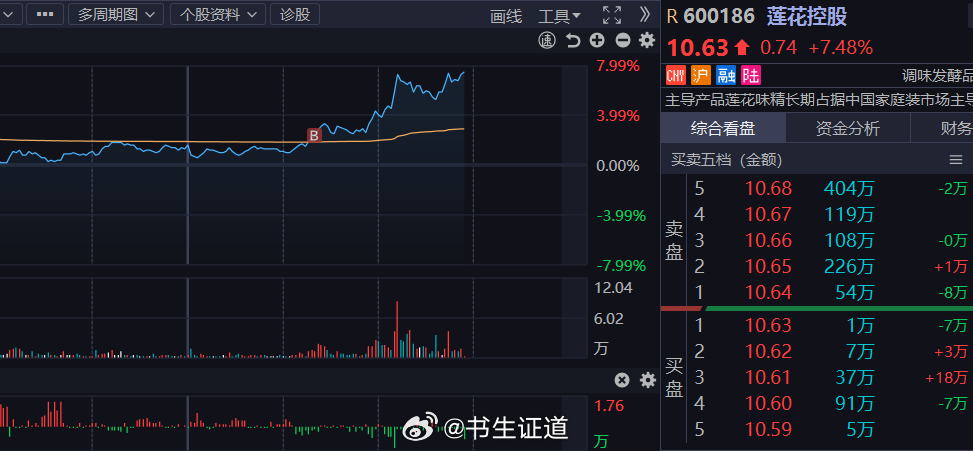Switch to the 综合看盘 tab
Image resolution: width=973 pixels, height=451 pixels.
tap(723, 128)
